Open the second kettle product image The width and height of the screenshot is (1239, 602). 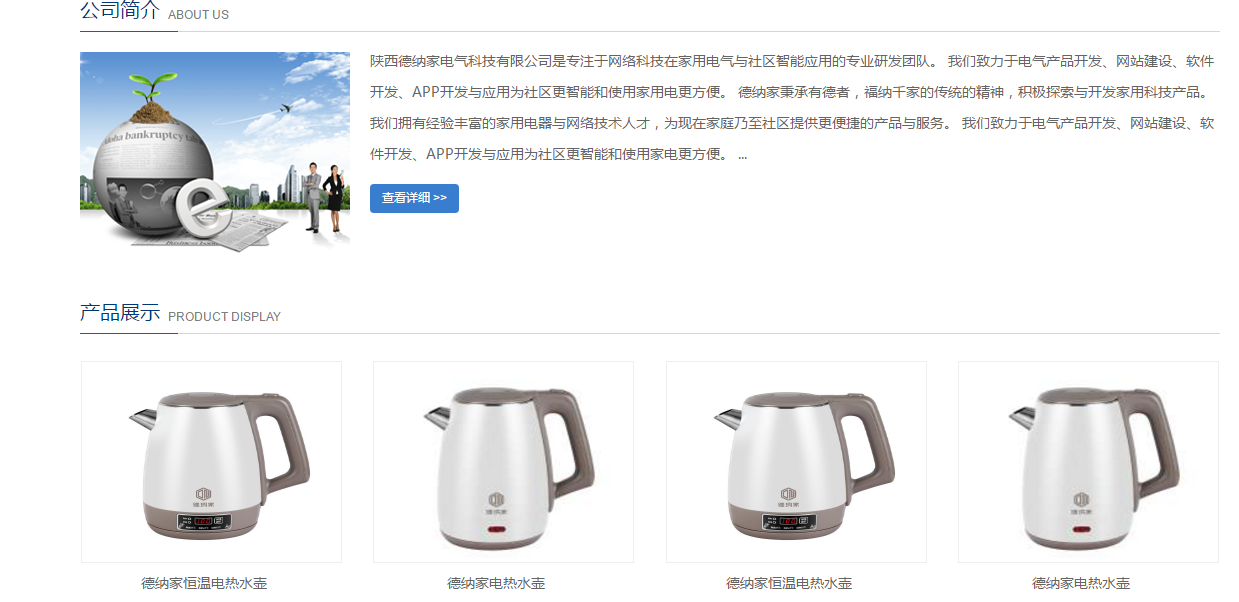[x=503, y=462]
